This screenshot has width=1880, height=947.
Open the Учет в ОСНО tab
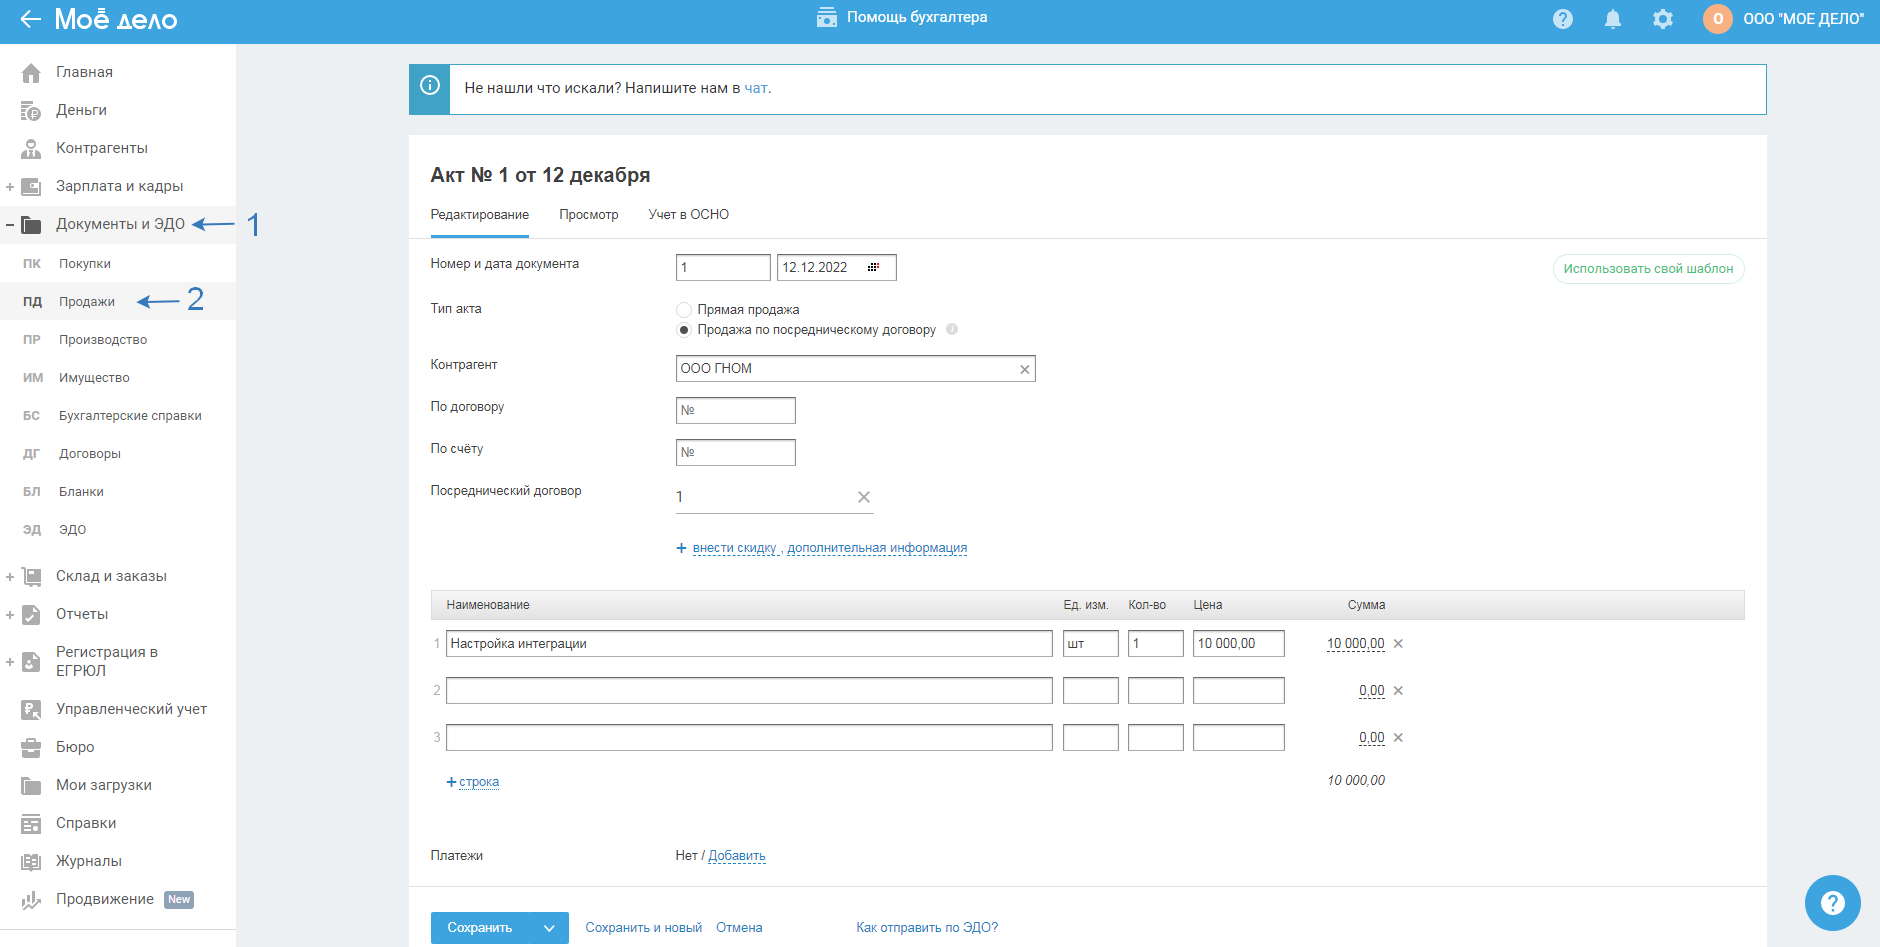[x=688, y=215]
